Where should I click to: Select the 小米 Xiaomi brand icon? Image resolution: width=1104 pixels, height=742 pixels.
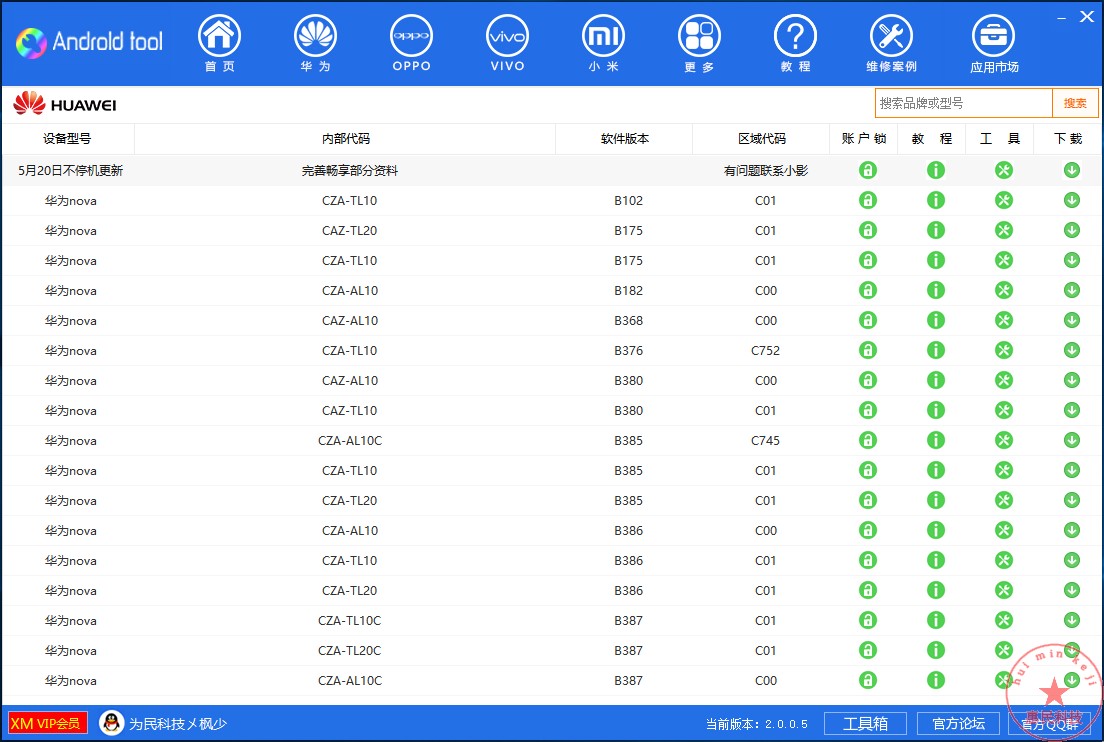click(x=603, y=42)
